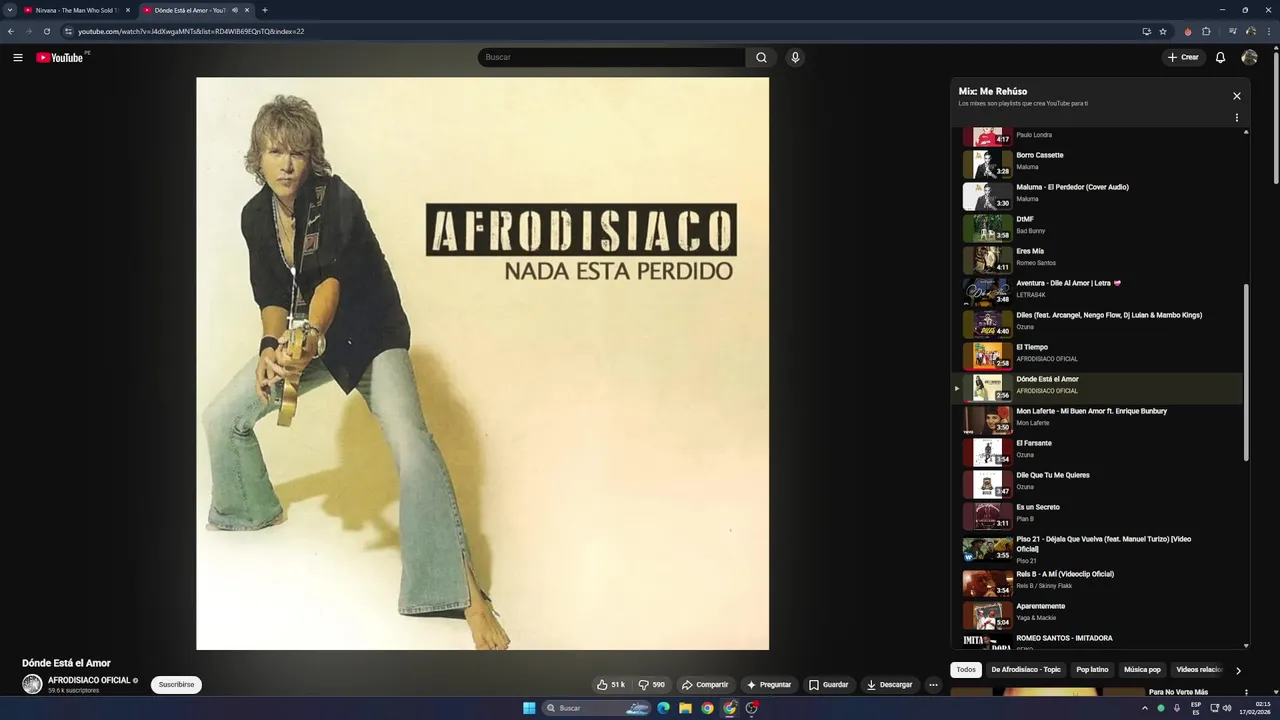This screenshot has width=1280, height=720.
Task: Select the De Afrodisiaco - Topic chip
Action: pos(1026,670)
